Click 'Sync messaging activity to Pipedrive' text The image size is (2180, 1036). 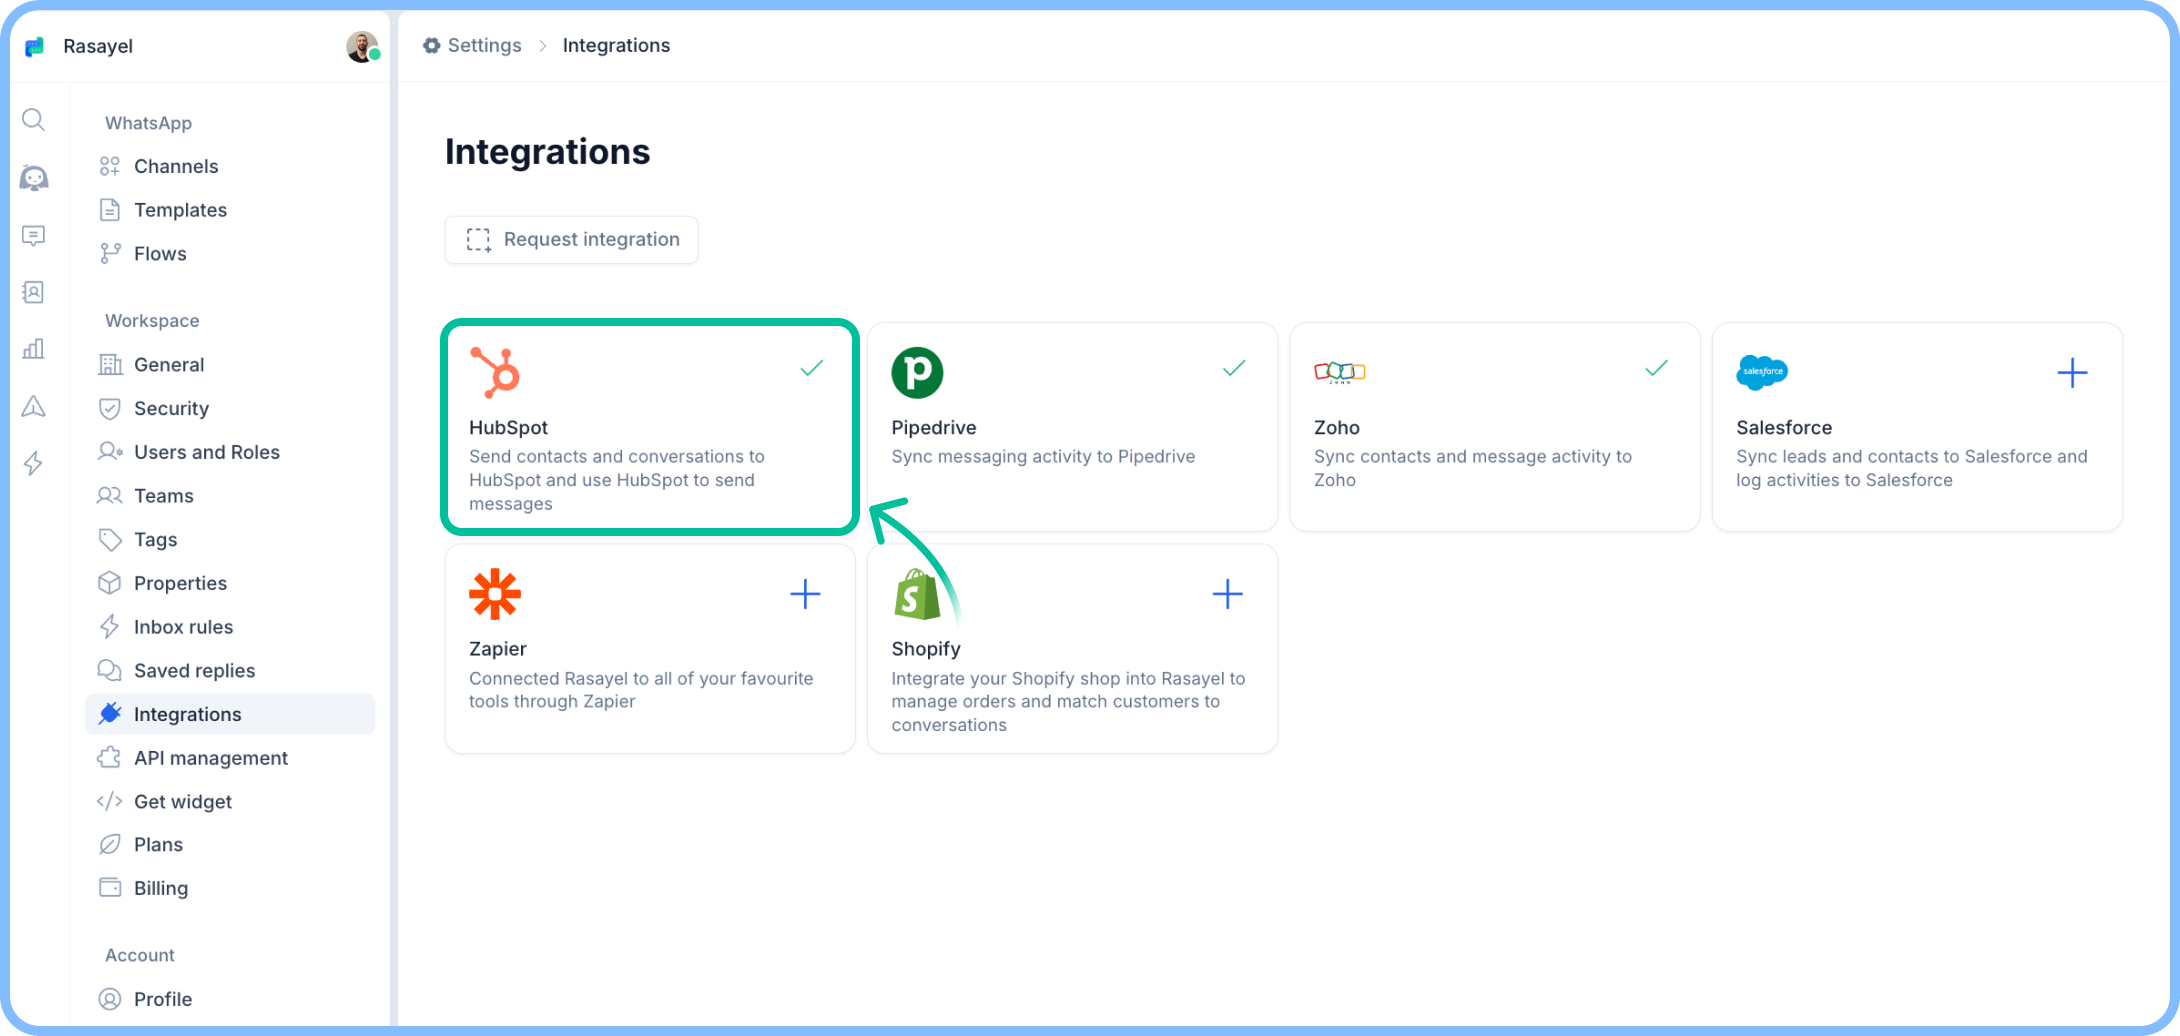[x=1043, y=456]
